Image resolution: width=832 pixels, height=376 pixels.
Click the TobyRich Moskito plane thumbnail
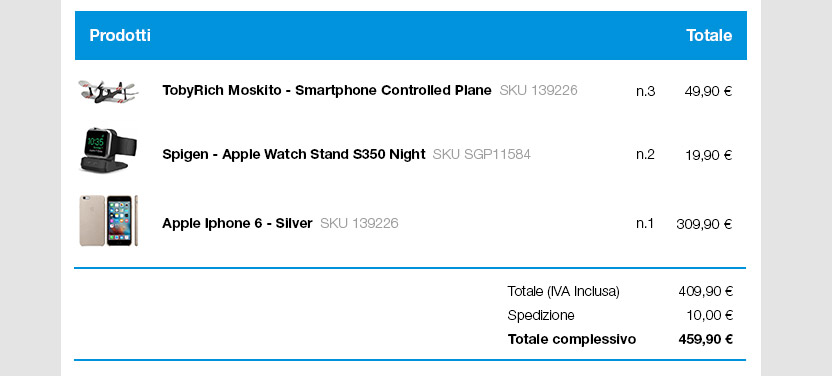click(108, 92)
